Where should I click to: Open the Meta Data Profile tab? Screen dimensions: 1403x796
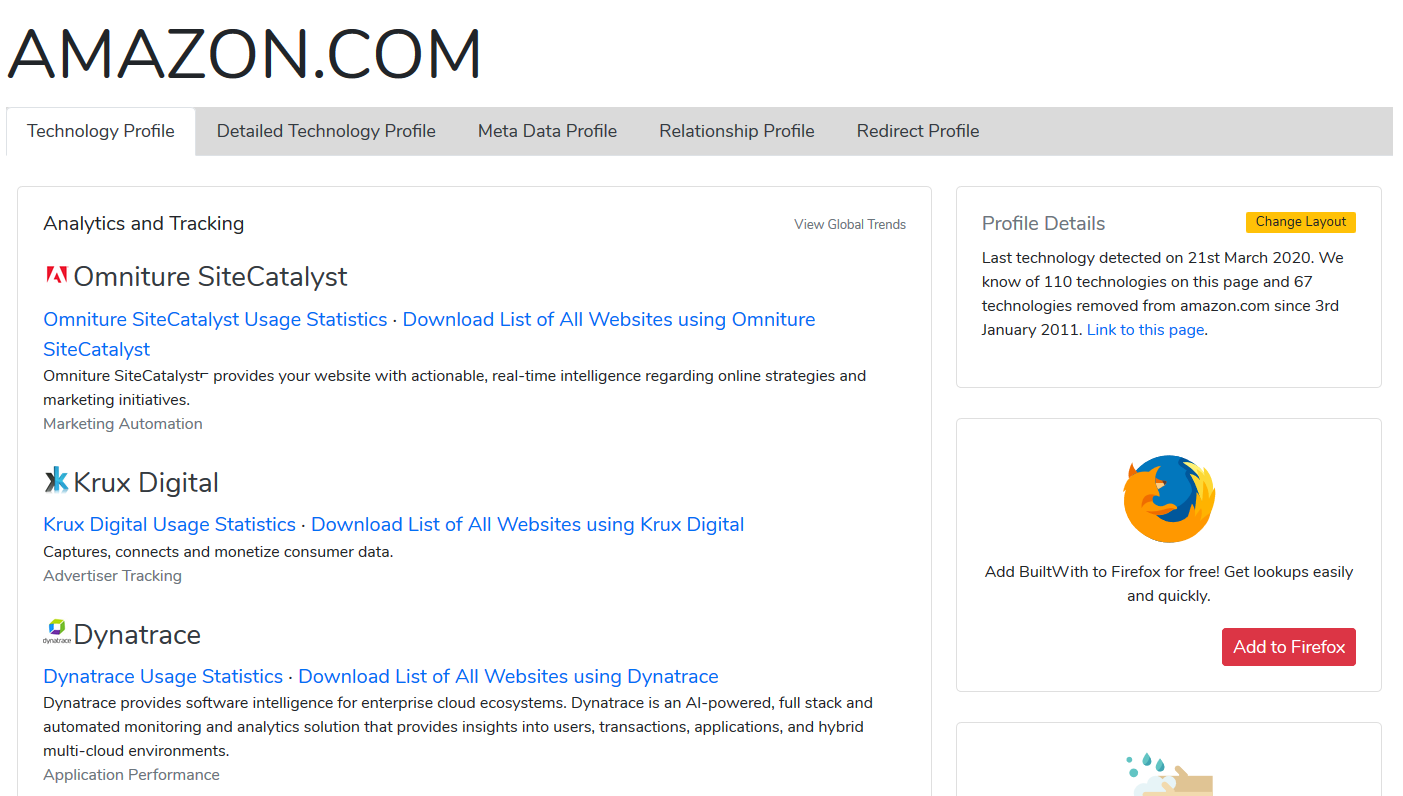tap(547, 131)
